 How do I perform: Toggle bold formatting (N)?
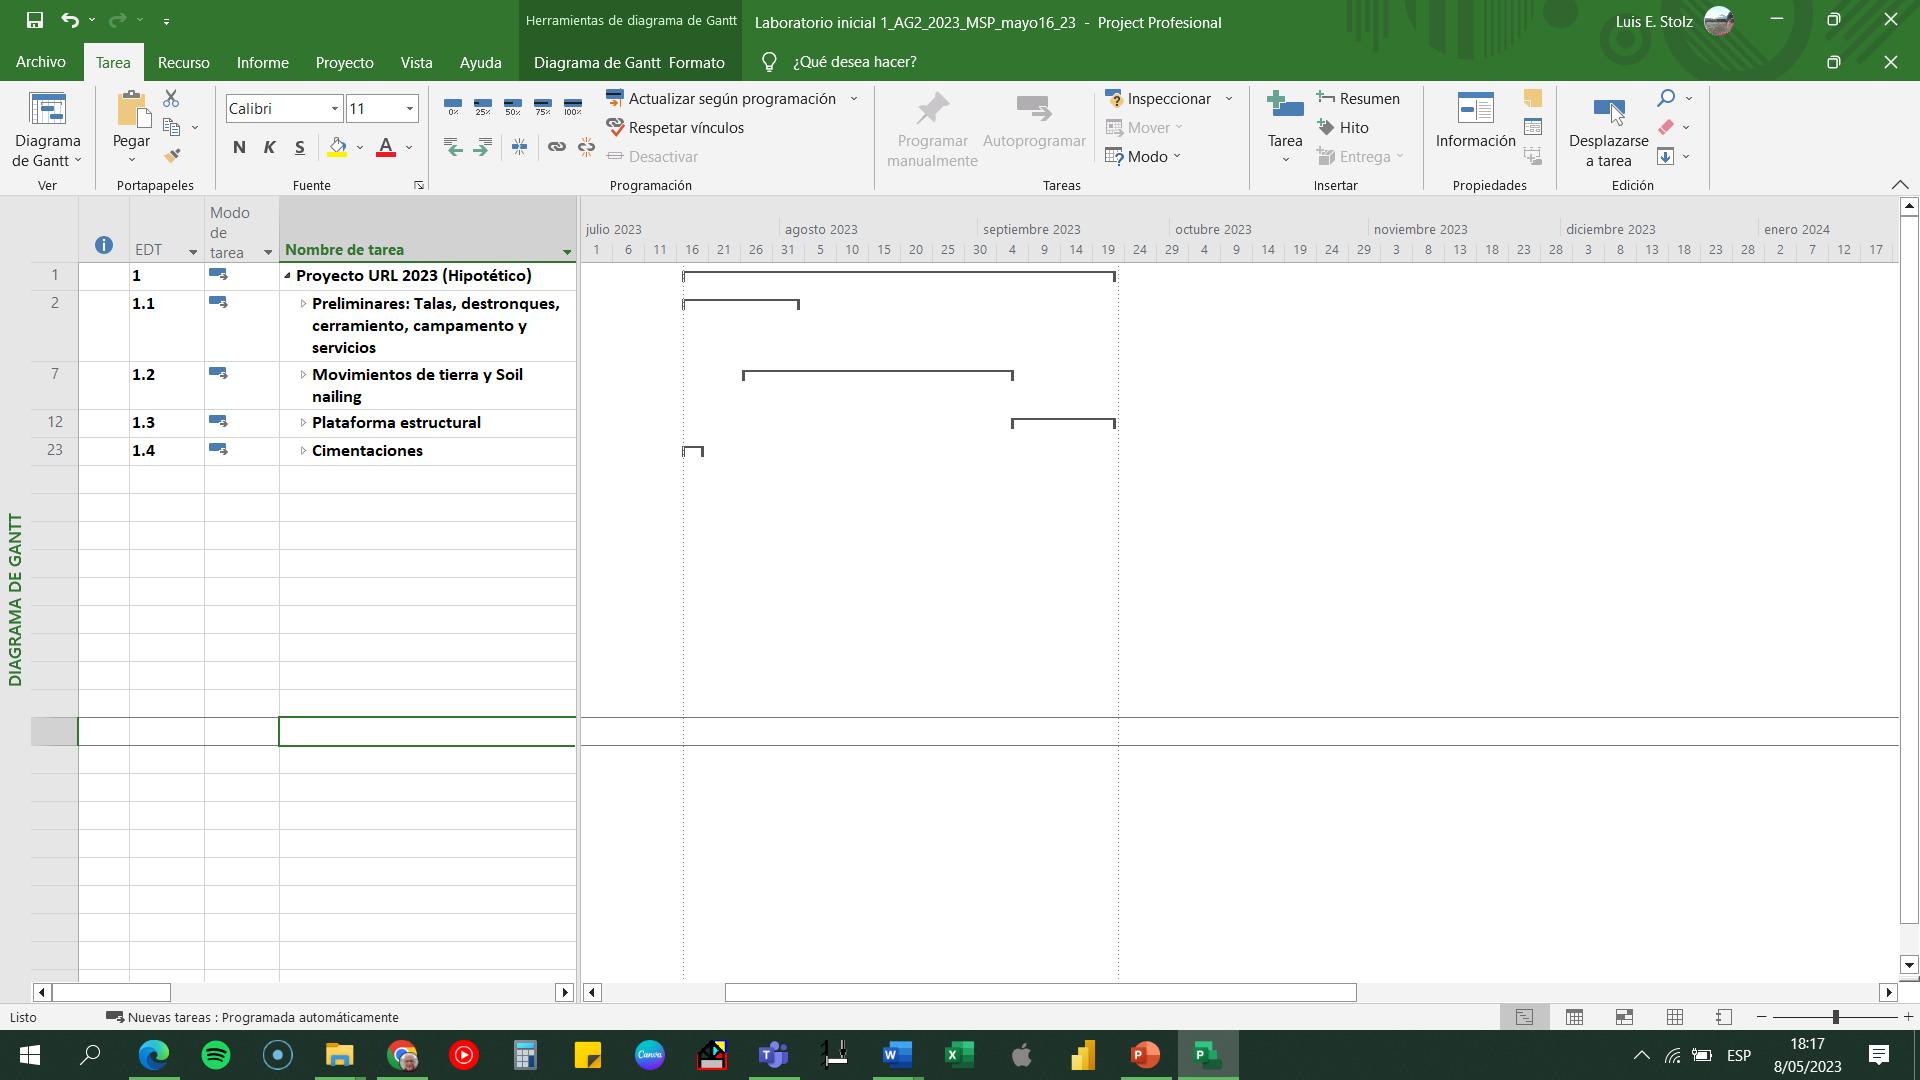coord(239,148)
